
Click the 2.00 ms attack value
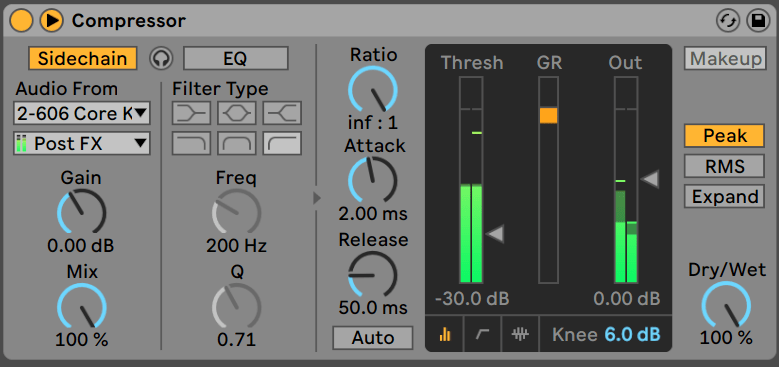pos(373,214)
